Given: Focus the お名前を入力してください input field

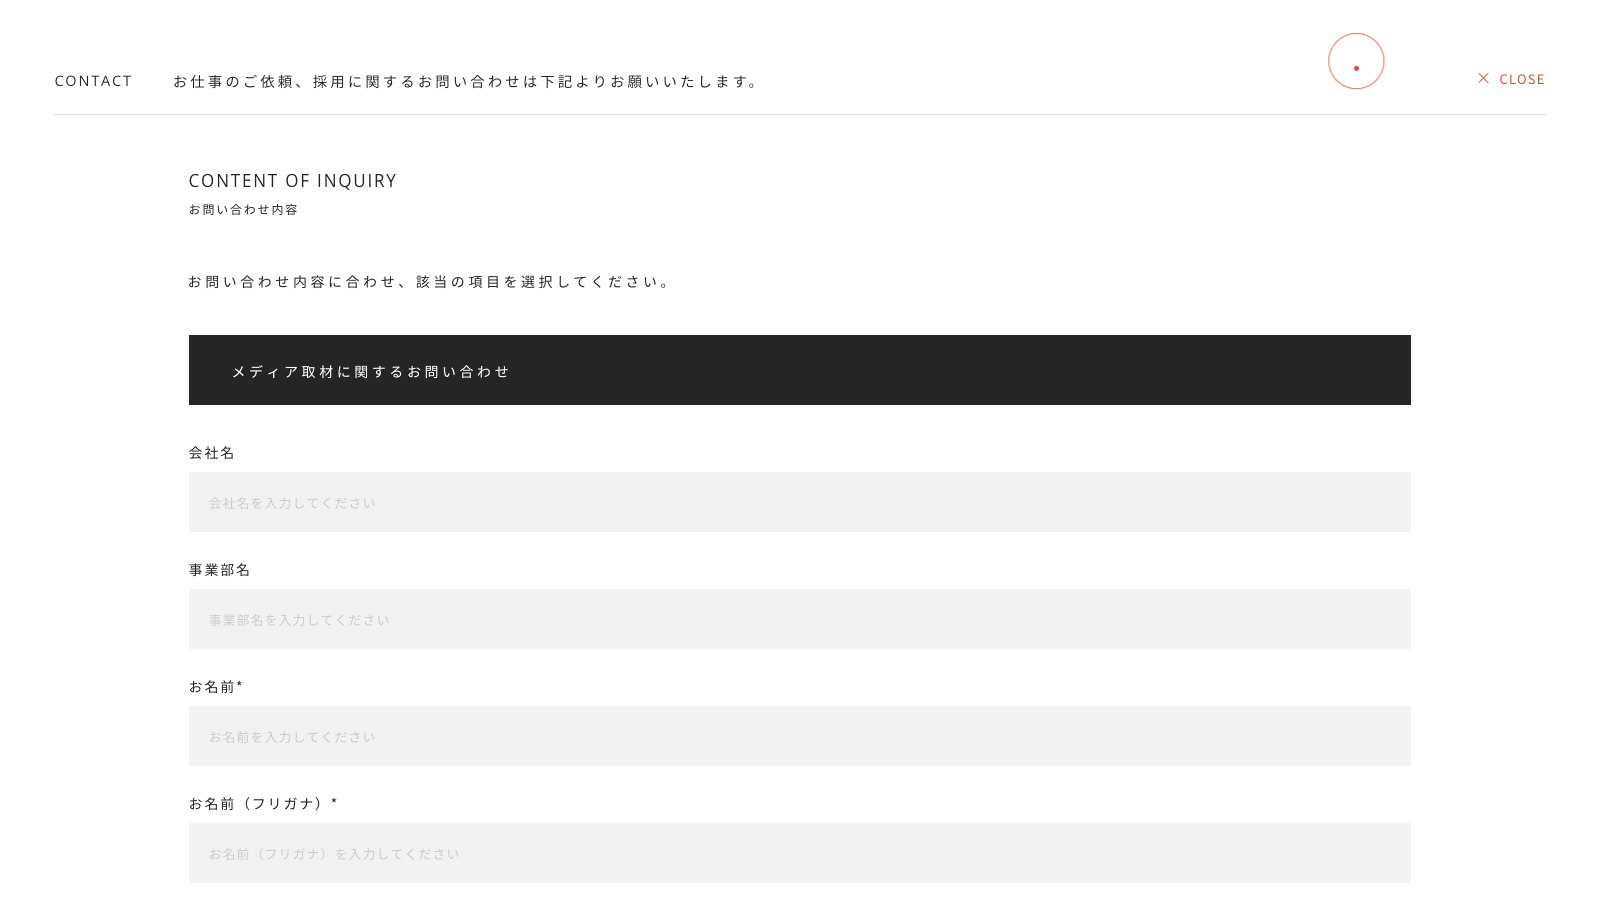Looking at the screenshot, I should (800, 736).
